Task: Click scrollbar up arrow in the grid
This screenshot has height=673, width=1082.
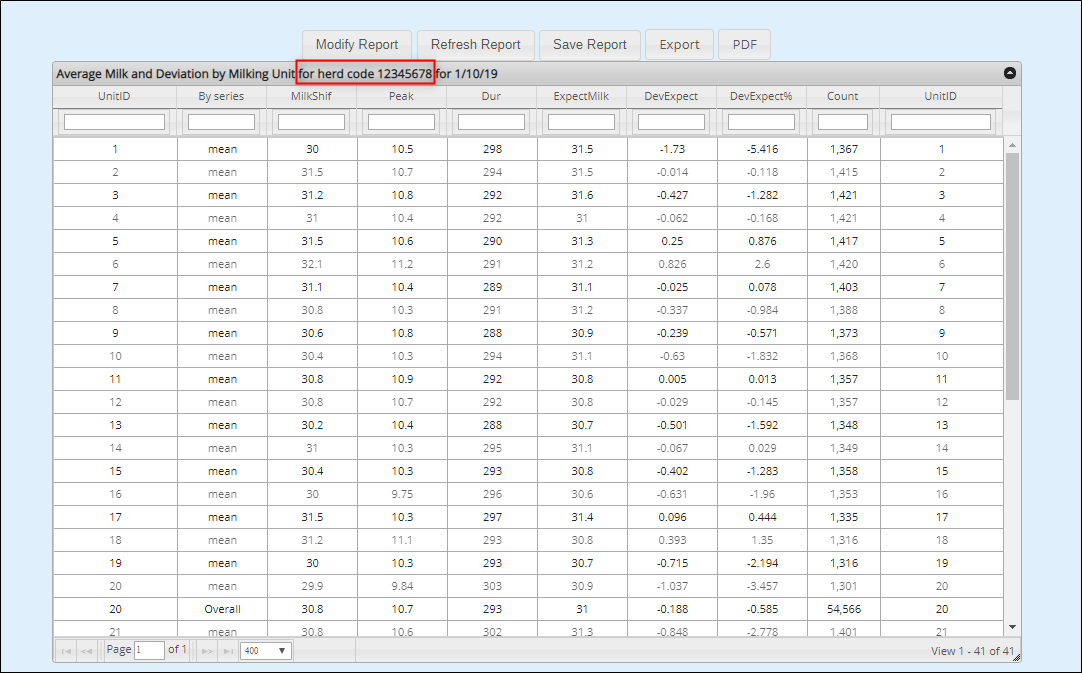Action: (1012, 146)
